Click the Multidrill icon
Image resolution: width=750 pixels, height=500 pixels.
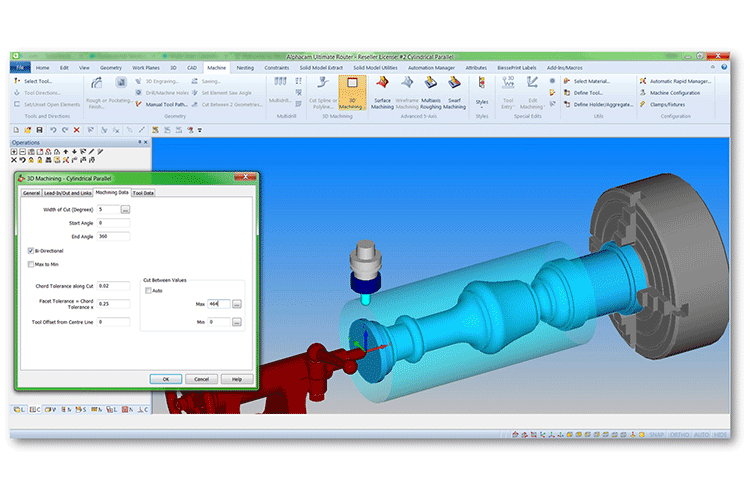pos(280,90)
